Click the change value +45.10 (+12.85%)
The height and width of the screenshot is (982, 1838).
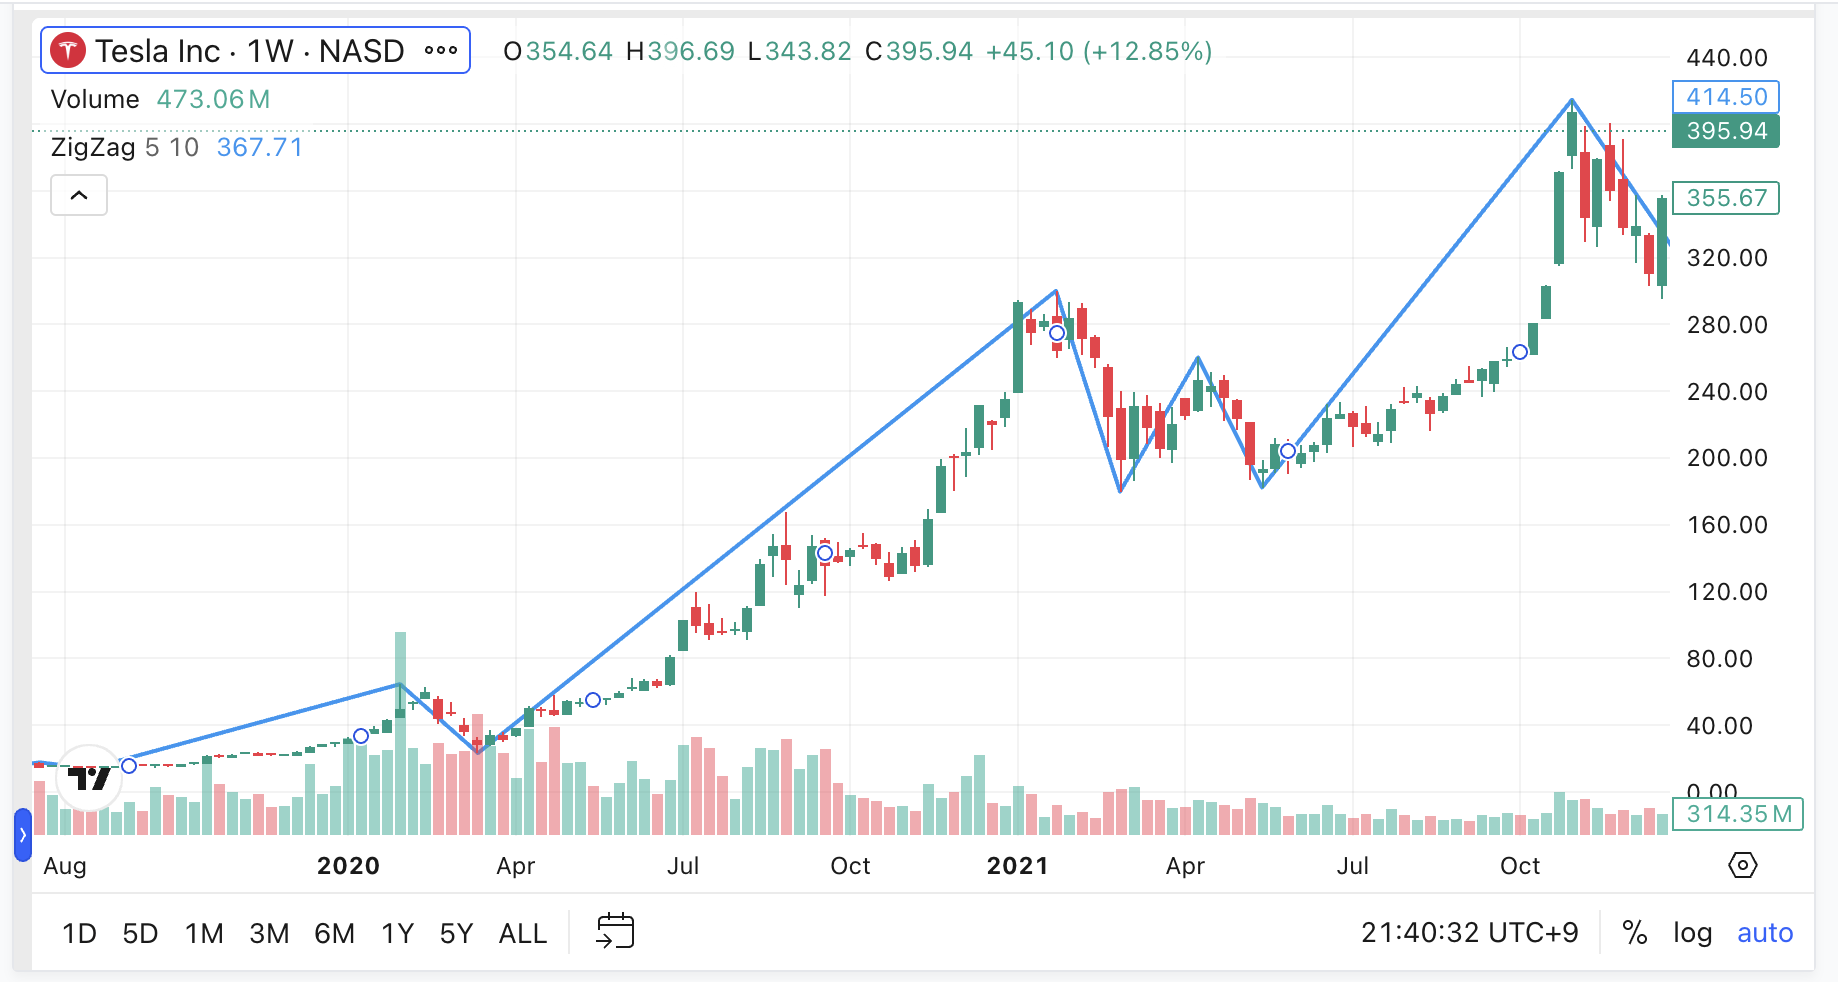click(x=1099, y=51)
